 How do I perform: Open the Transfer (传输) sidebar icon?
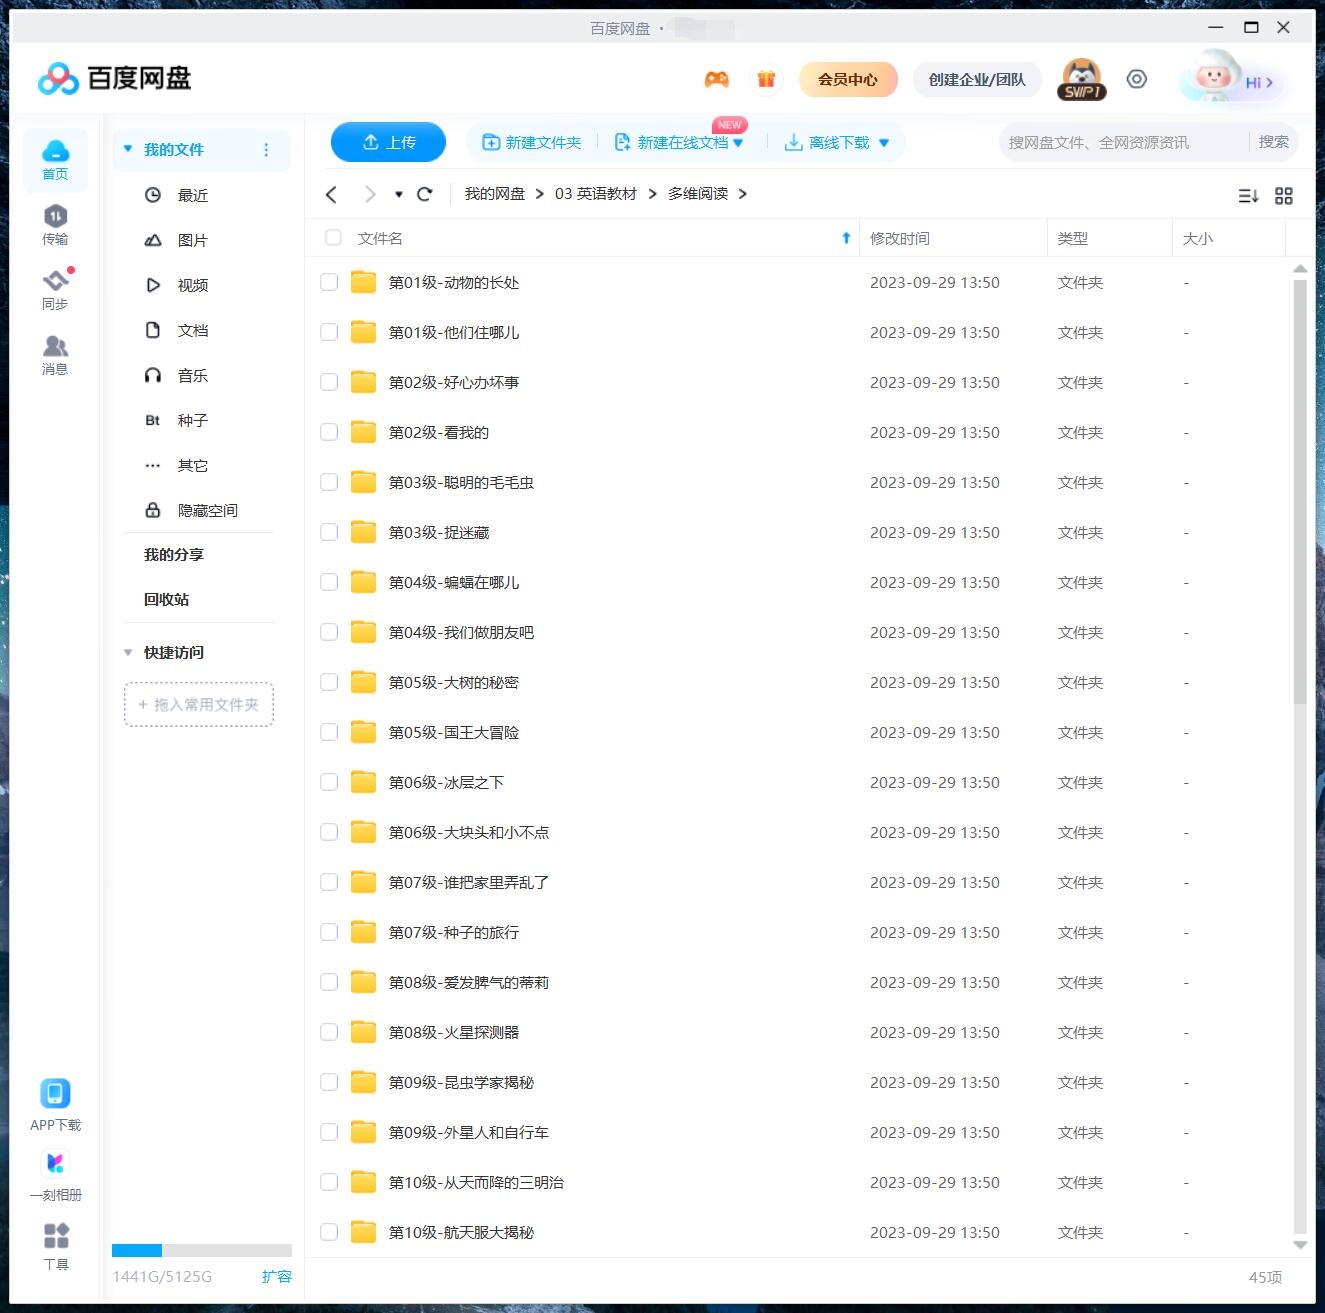55,224
